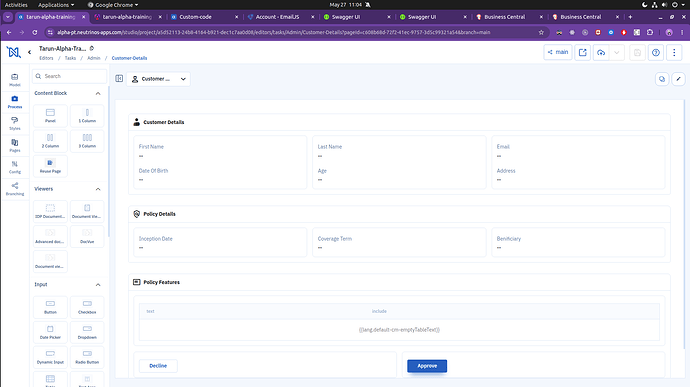Image resolution: width=690 pixels, height=387 pixels.
Task: Expand the deploy options dropdown arrow
Action: point(617,52)
